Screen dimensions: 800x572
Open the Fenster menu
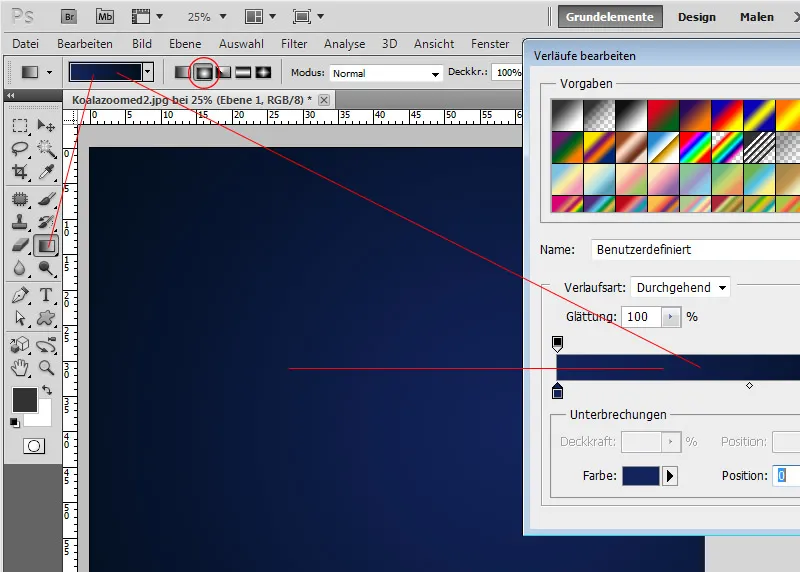click(x=490, y=44)
